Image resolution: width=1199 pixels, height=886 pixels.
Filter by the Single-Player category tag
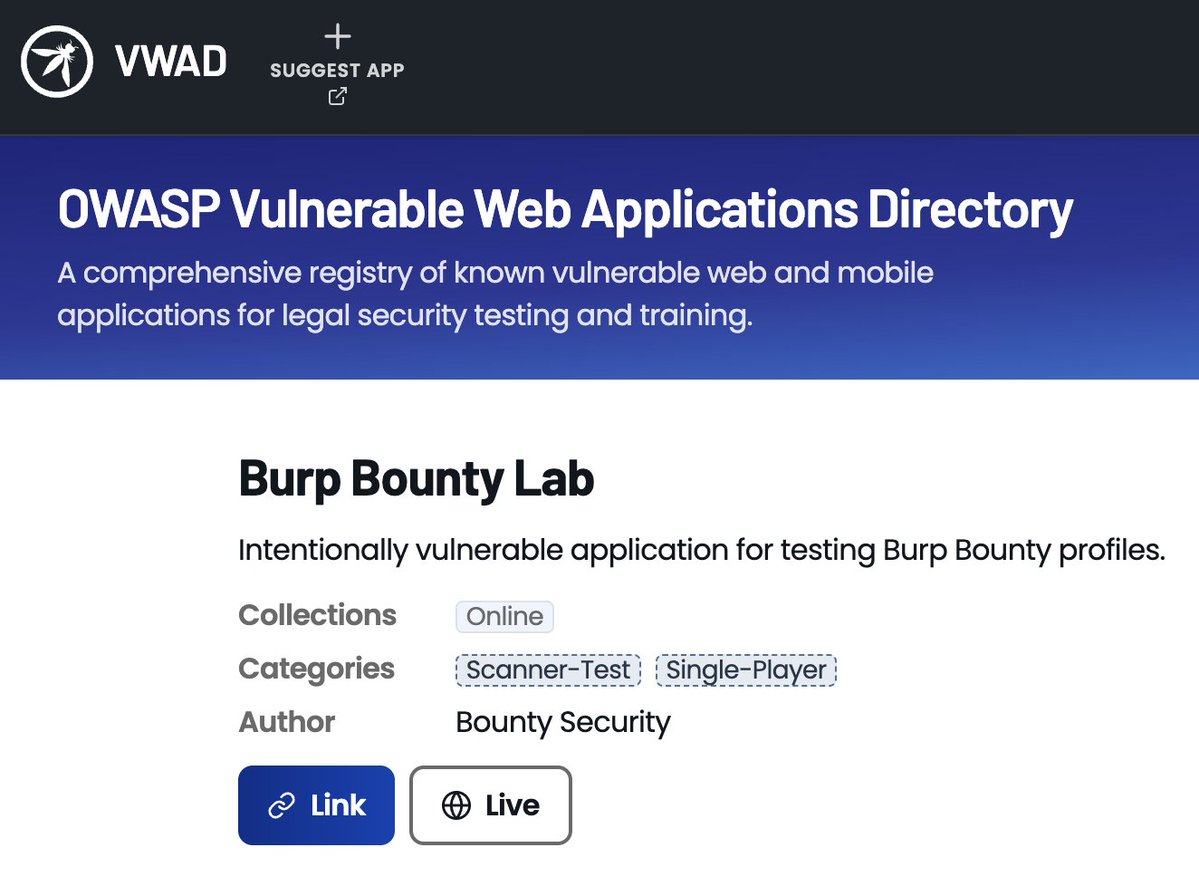coord(746,670)
